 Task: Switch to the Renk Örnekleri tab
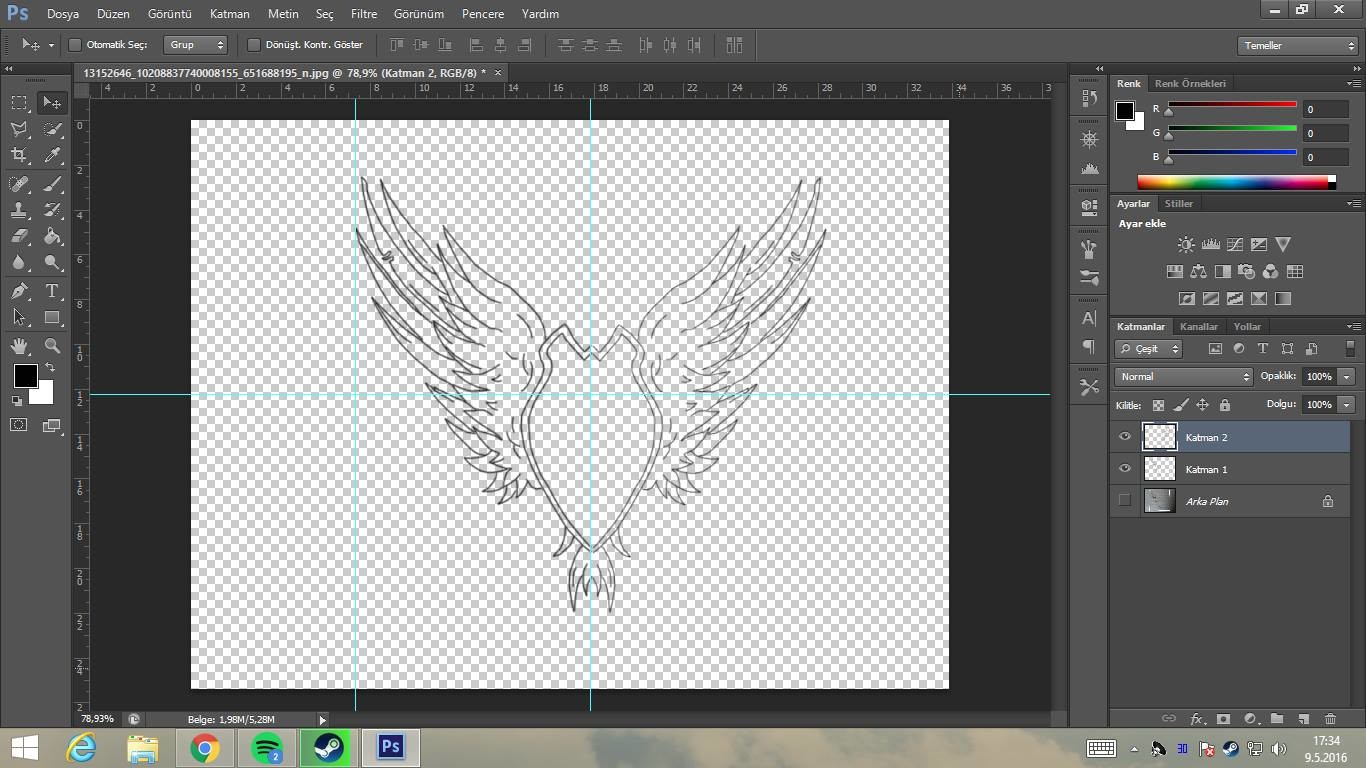(x=1190, y=84)
